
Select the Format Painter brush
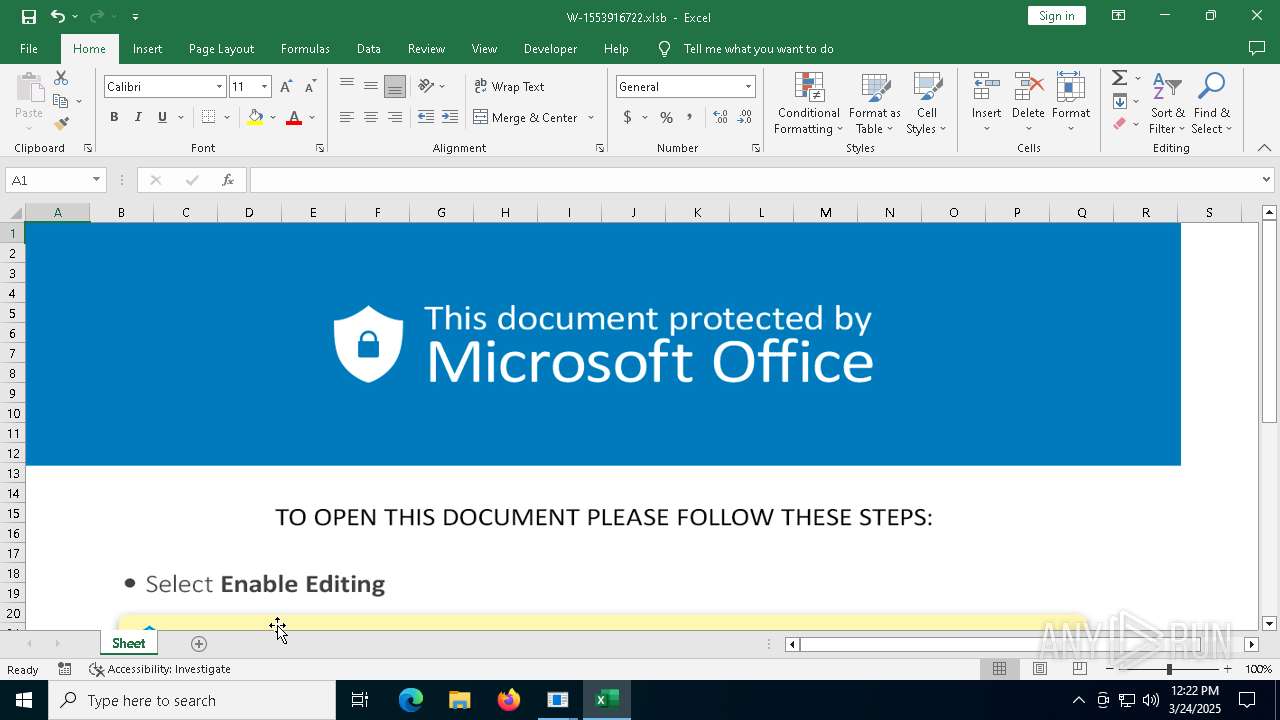(x=61, y=124)
